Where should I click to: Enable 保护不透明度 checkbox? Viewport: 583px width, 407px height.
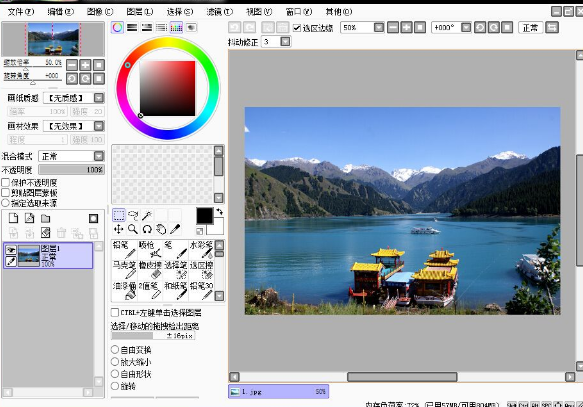[x=6, y=182]
